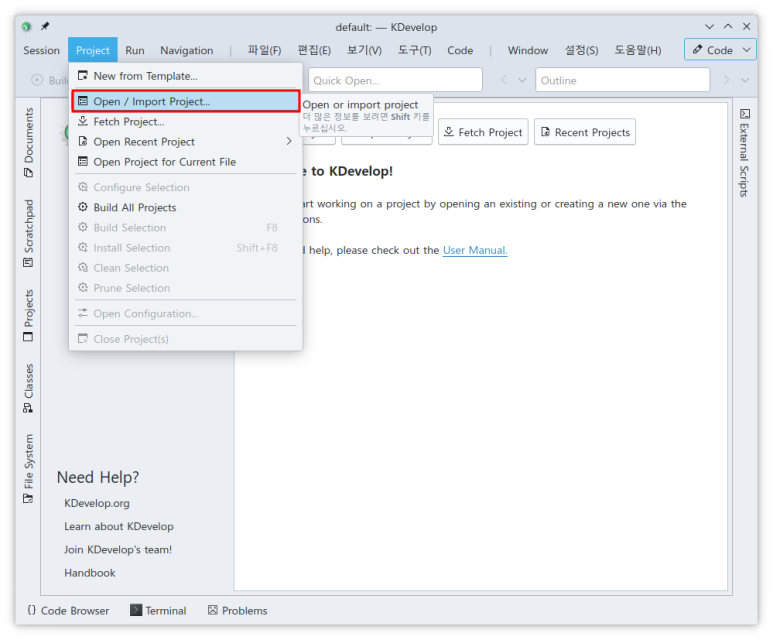Click the pin window icon in title bar
The height and width of the screenshot is (640, 773).
point(45,26)
